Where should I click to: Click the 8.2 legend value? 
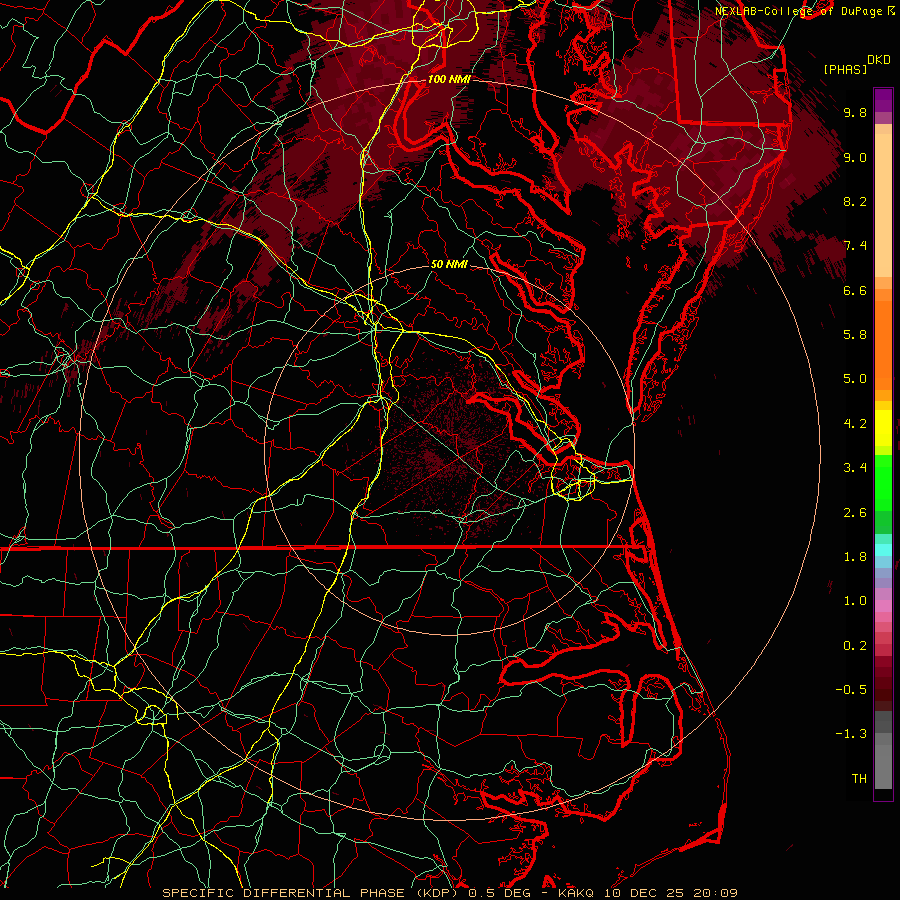tap(855, 202)
